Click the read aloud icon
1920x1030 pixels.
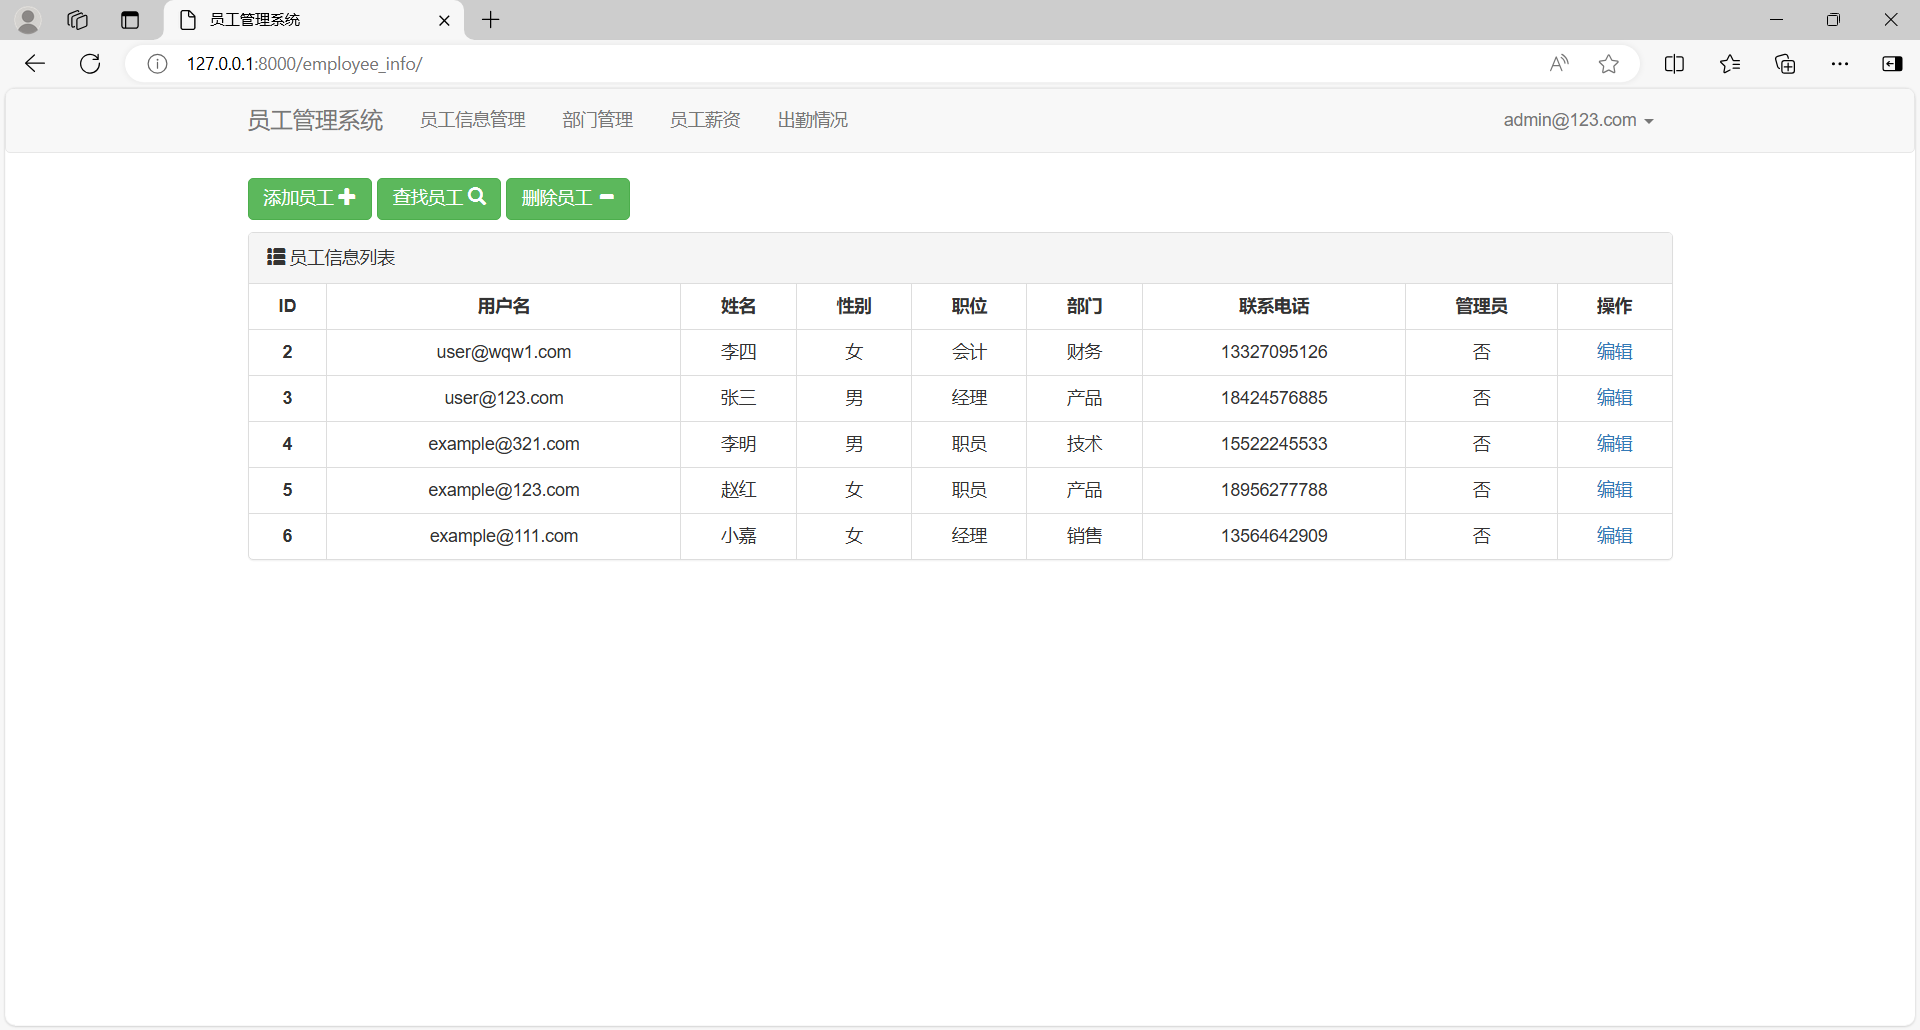(1559, 64)
